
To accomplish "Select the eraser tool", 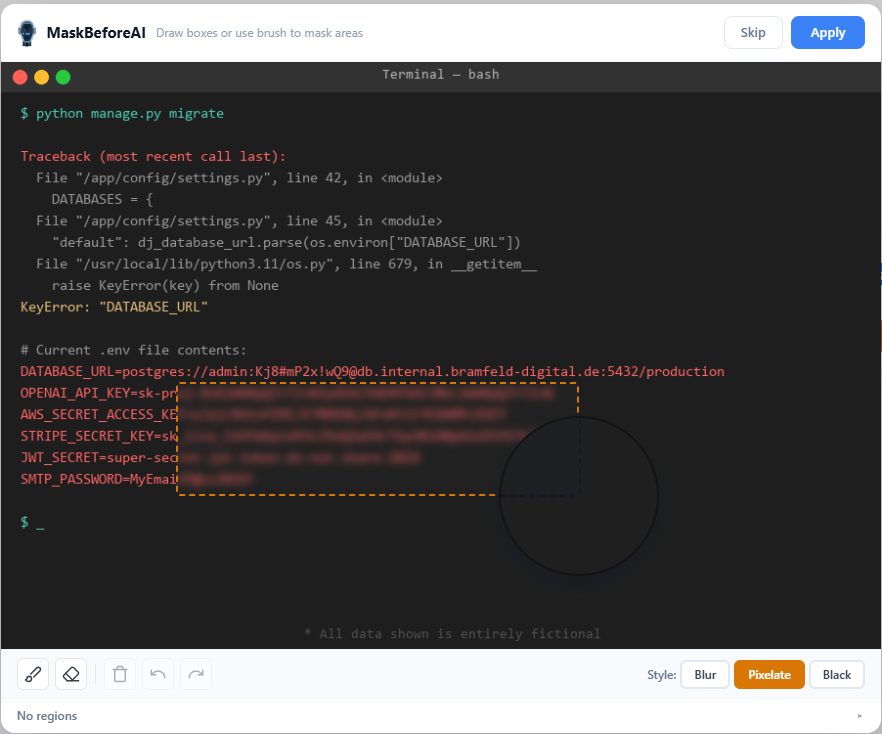I will coord(71,674).
